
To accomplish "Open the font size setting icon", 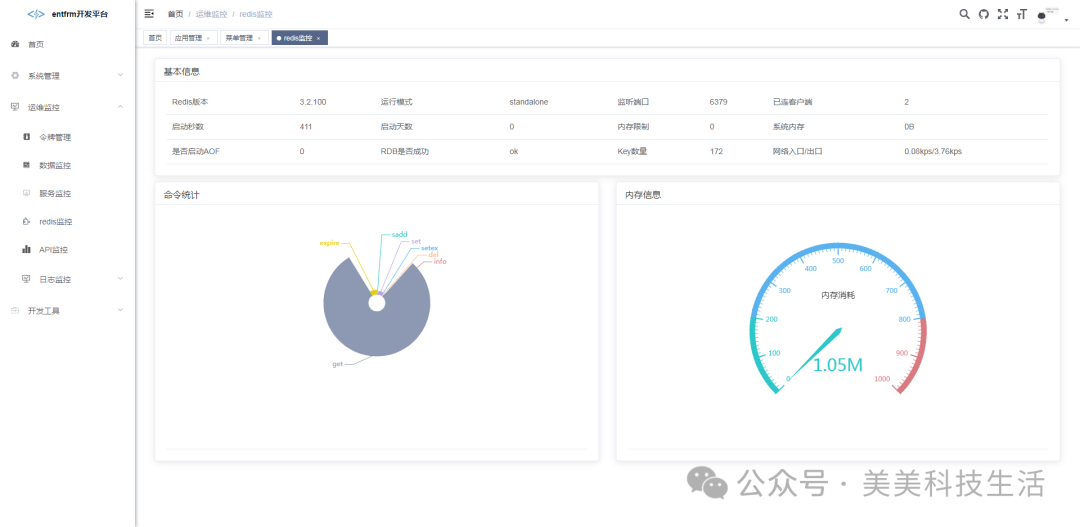I will point(1021,14).
